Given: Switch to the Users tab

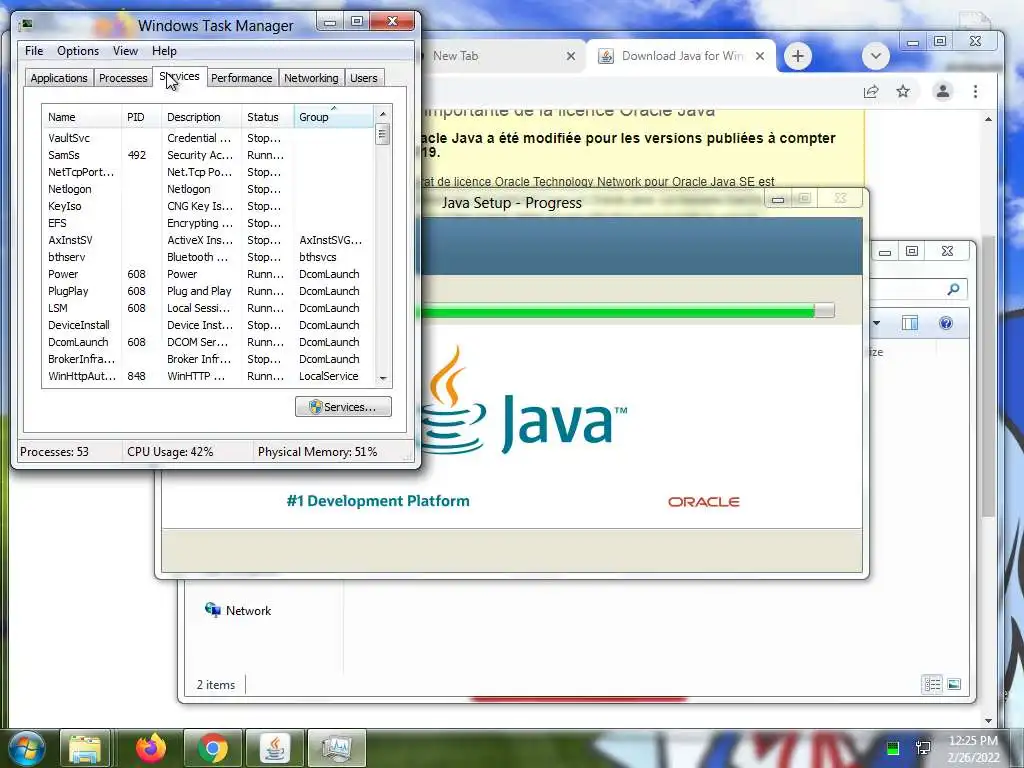Looking at the screenshot, I should point(363,78).
